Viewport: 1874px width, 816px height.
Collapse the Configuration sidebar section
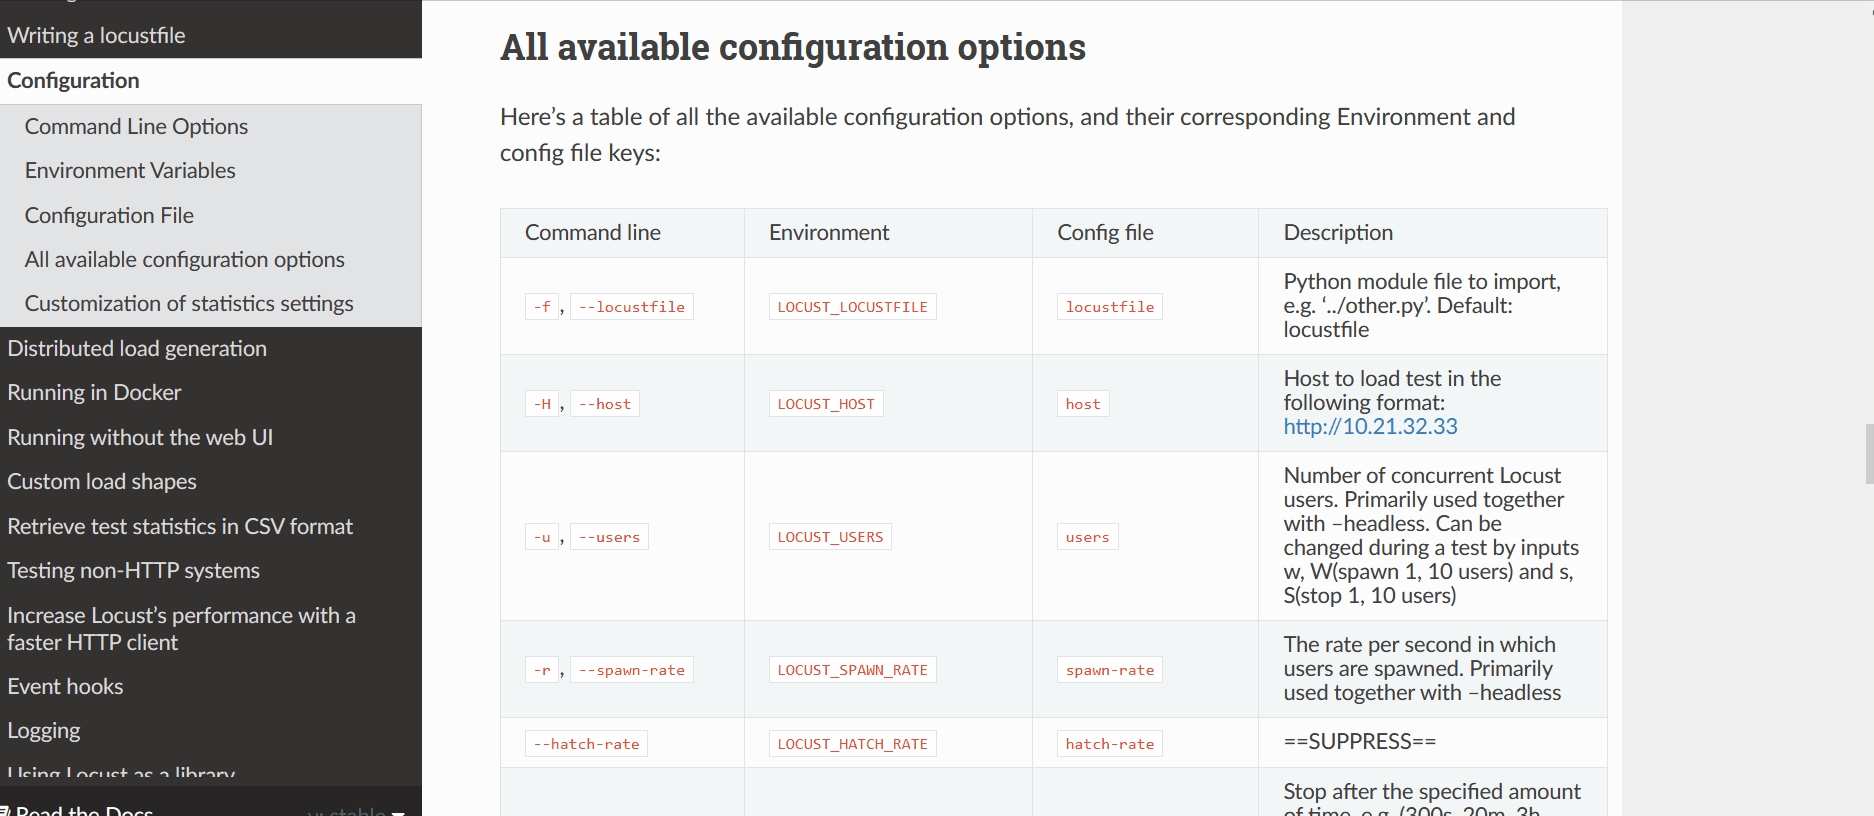coord(73,81)
